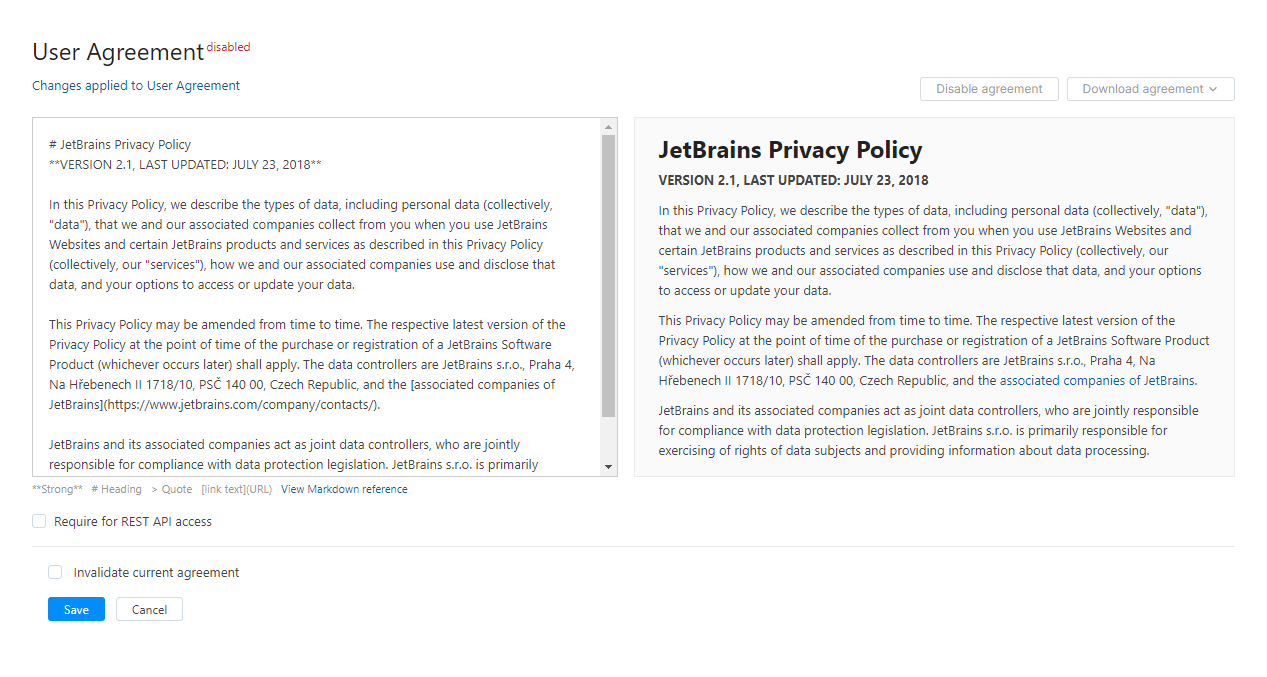Uncheck 'Require for REST API access'
Viewport: 1267px width, 677px height.
(x=38, y=521)
